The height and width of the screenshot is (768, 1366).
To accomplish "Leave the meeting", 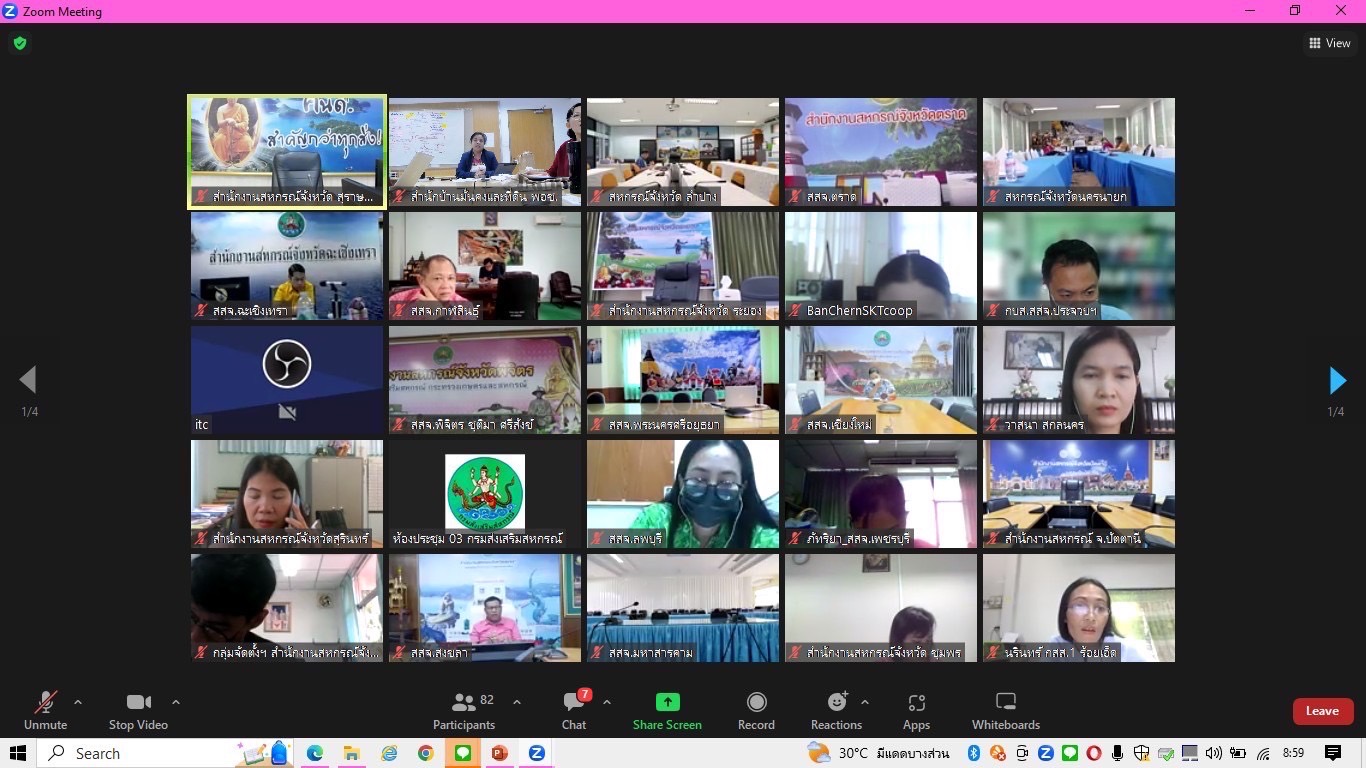I will [x=1322, y=711].
